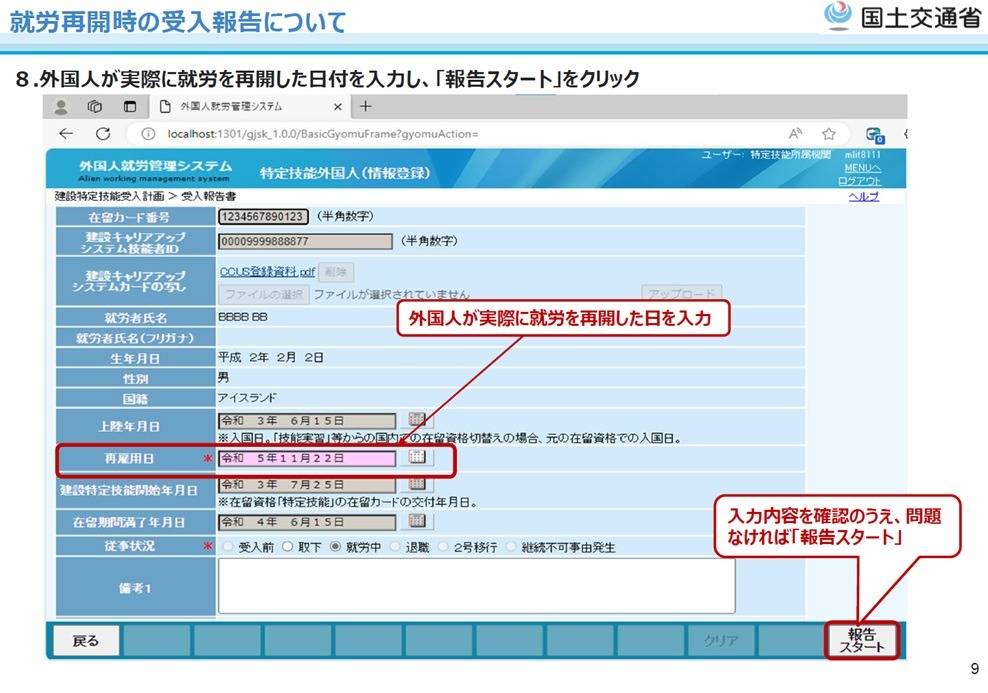988x693 pixels.
Task: Go back with browser back arrow
Action: (66, 134)
